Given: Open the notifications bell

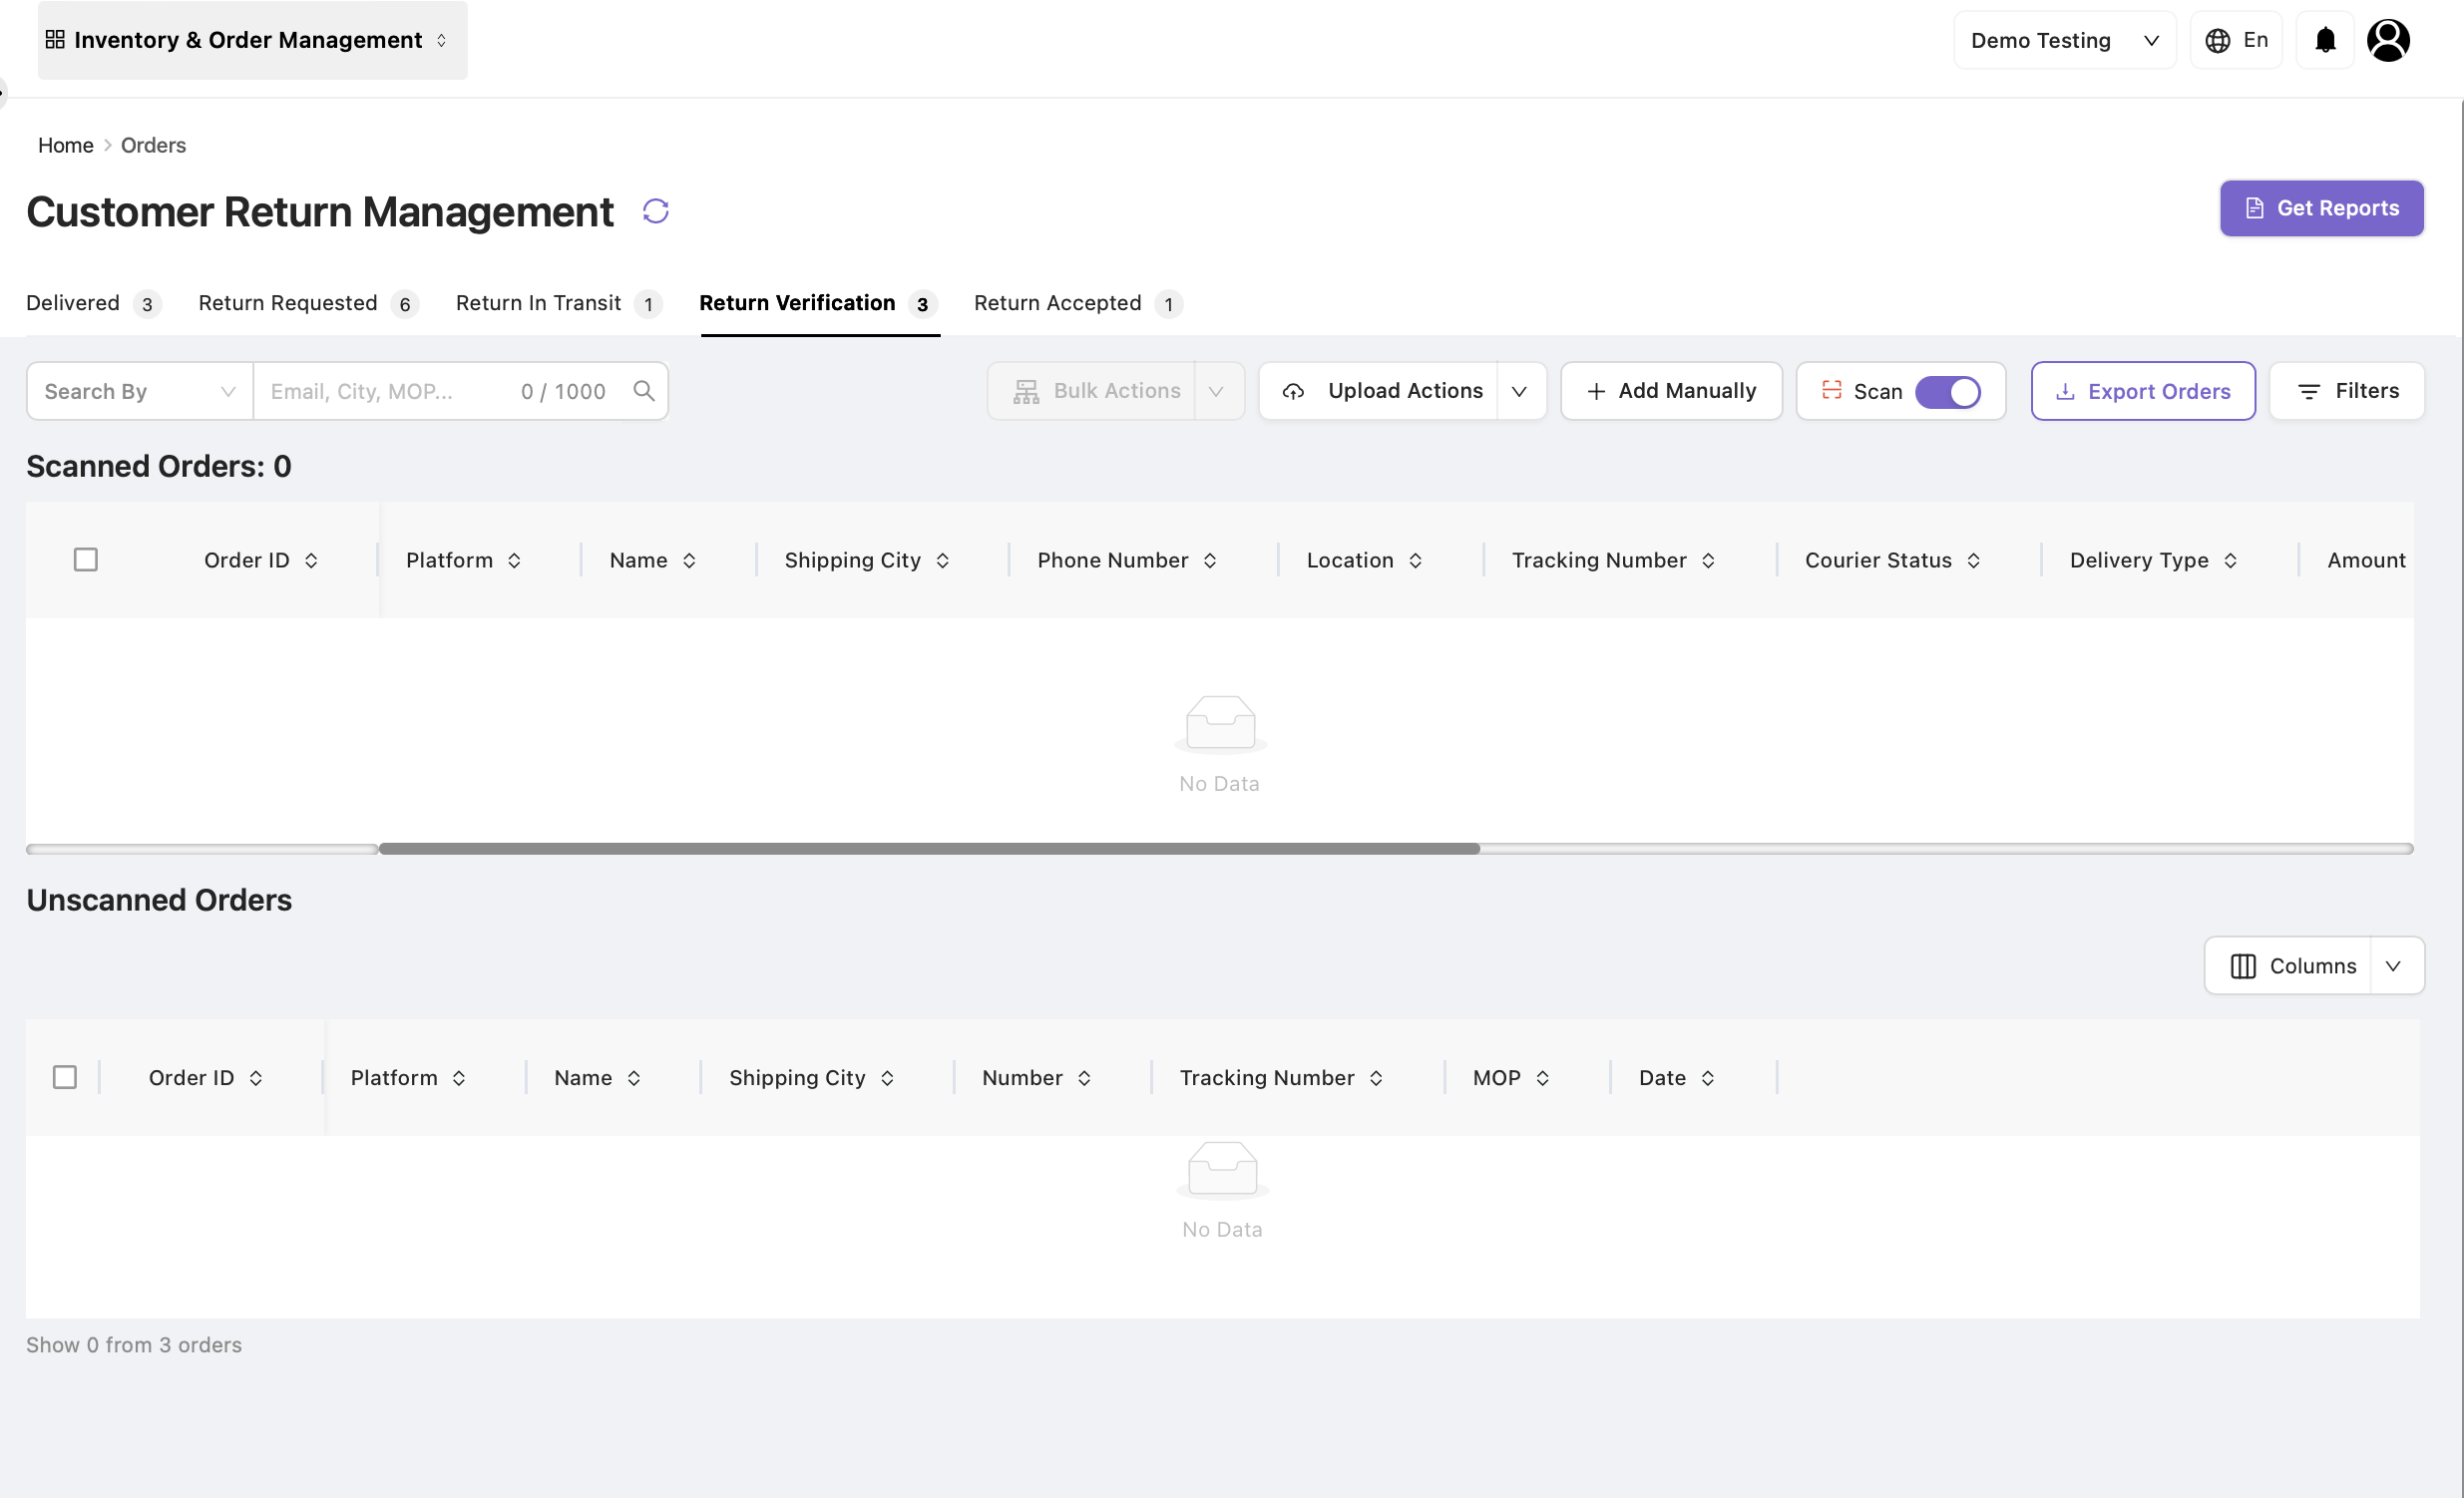Looking at the screenshot, I should 2325,40.
